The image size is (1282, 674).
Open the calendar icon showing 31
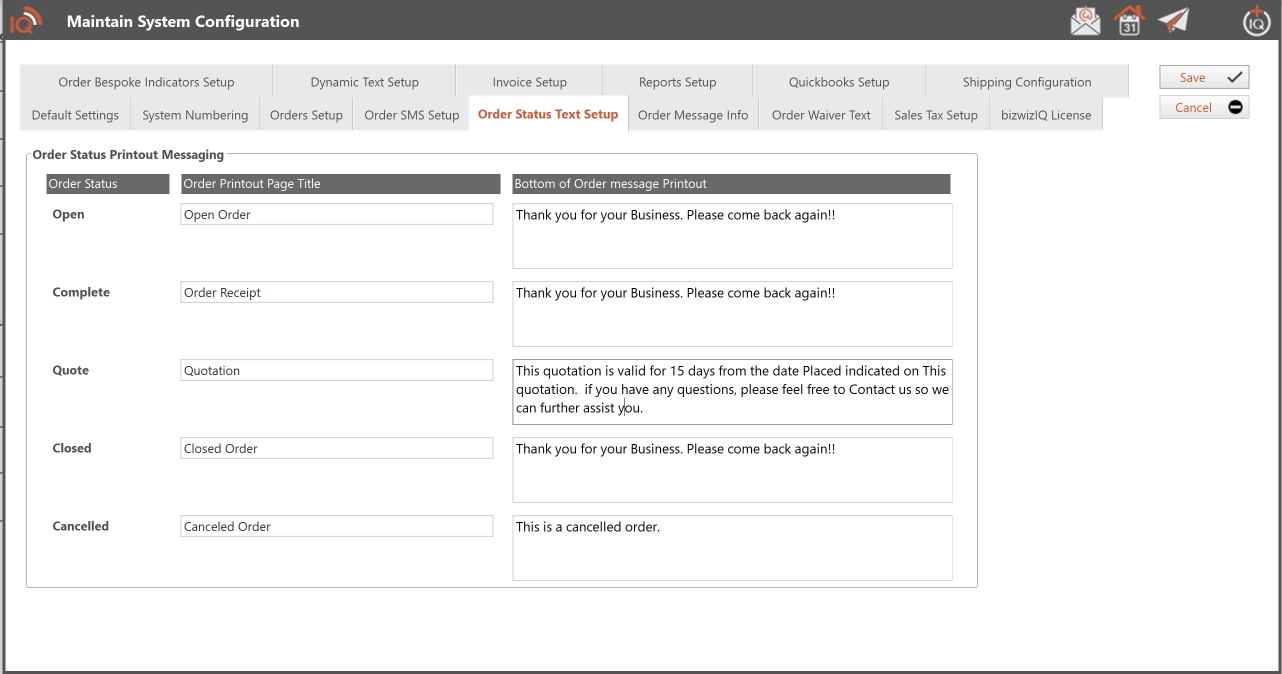(x=1129, y=21)
